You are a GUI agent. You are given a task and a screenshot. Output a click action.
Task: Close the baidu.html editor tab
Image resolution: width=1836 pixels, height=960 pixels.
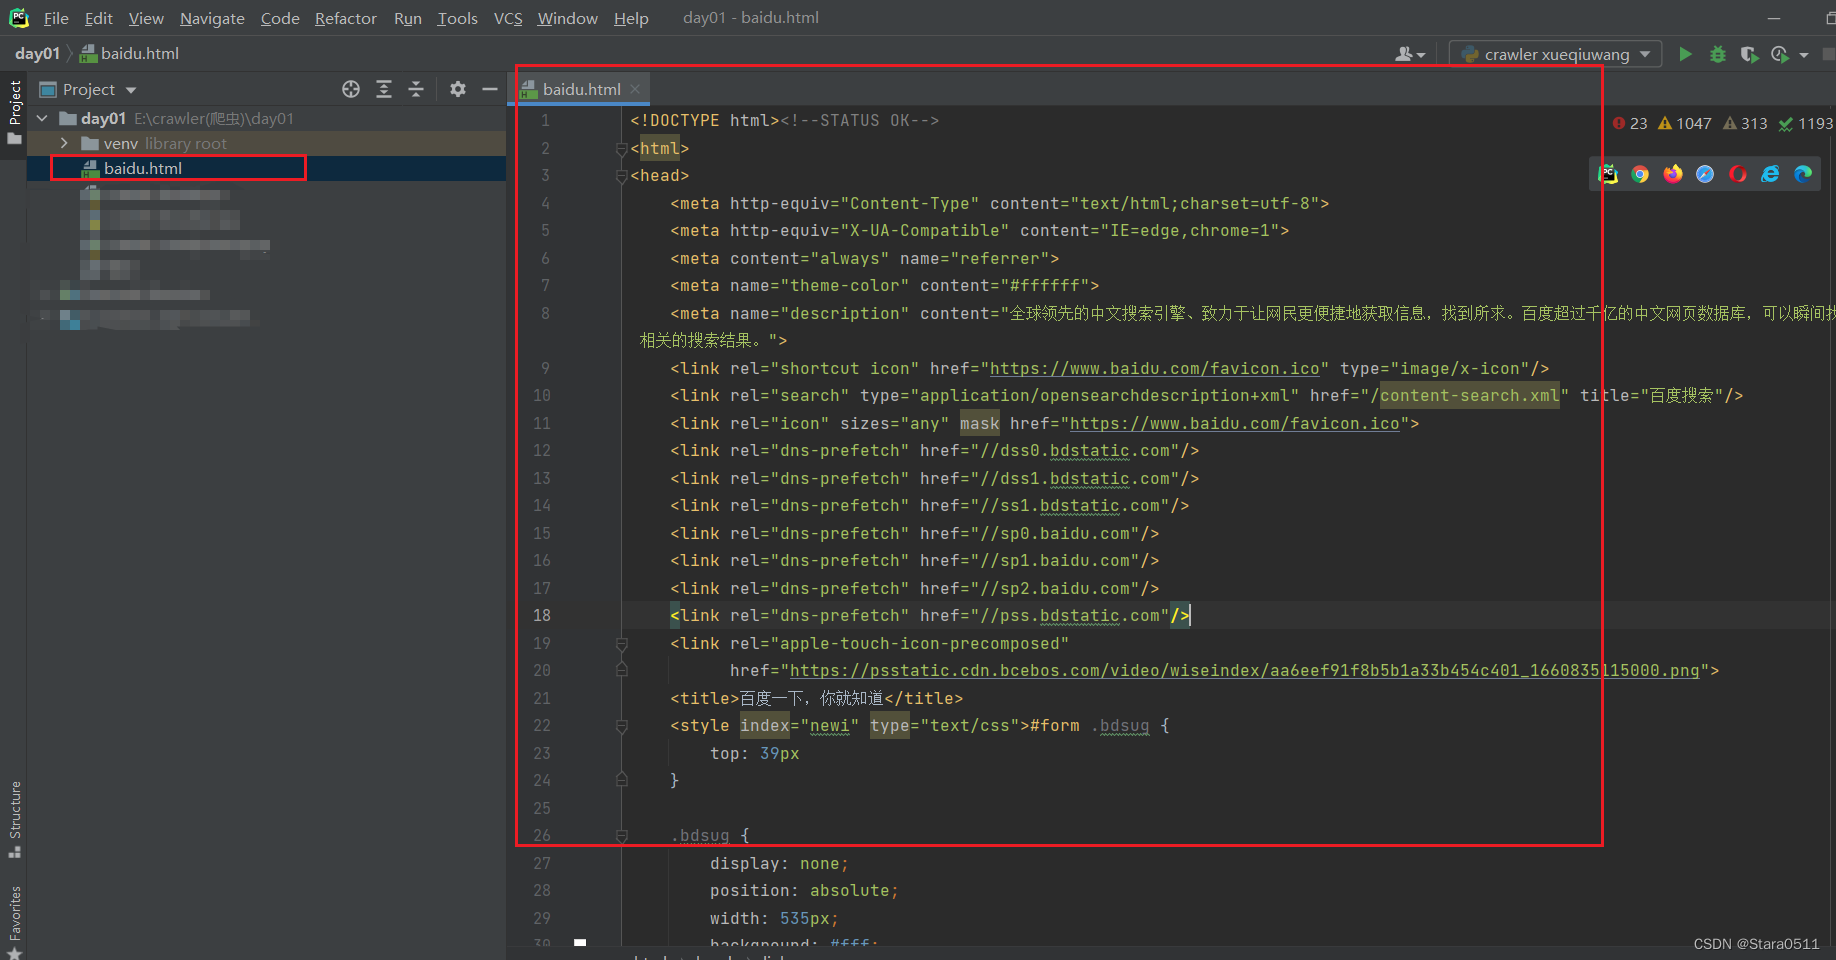click(635, 89)
